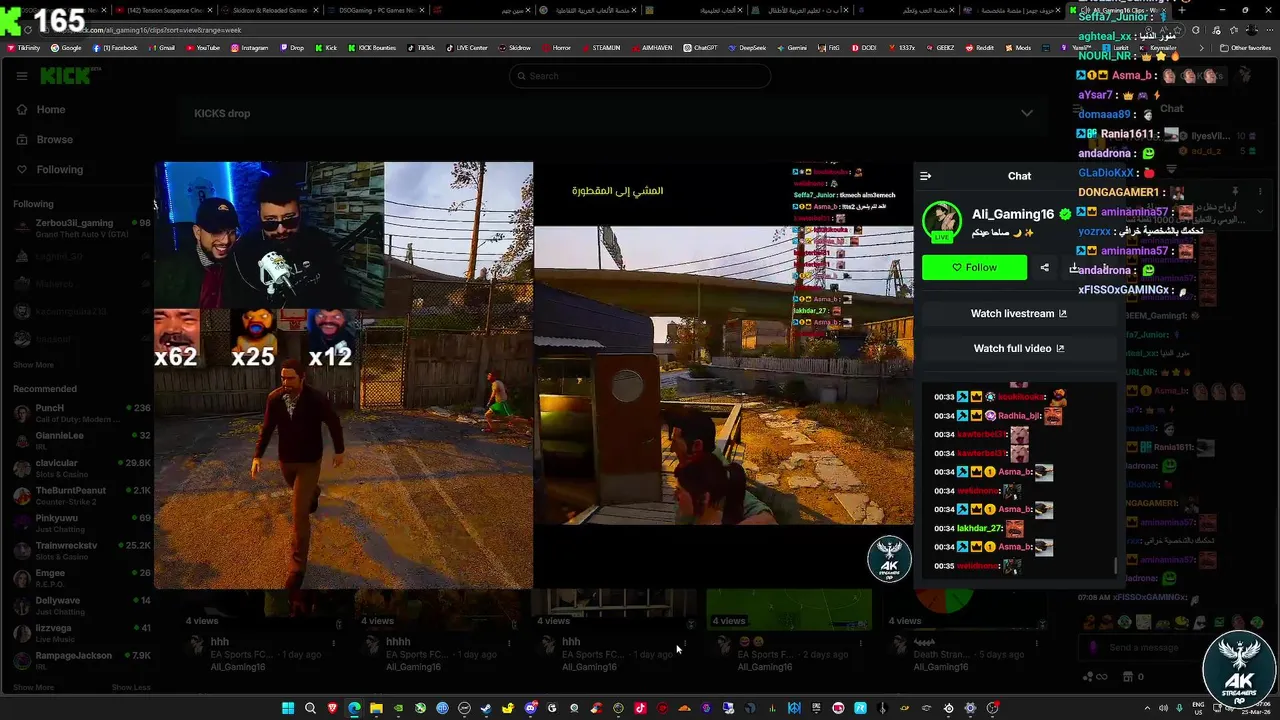Open GiannieLee recommended channel
The image size is (1280, 720).
(x=82, y=441)
